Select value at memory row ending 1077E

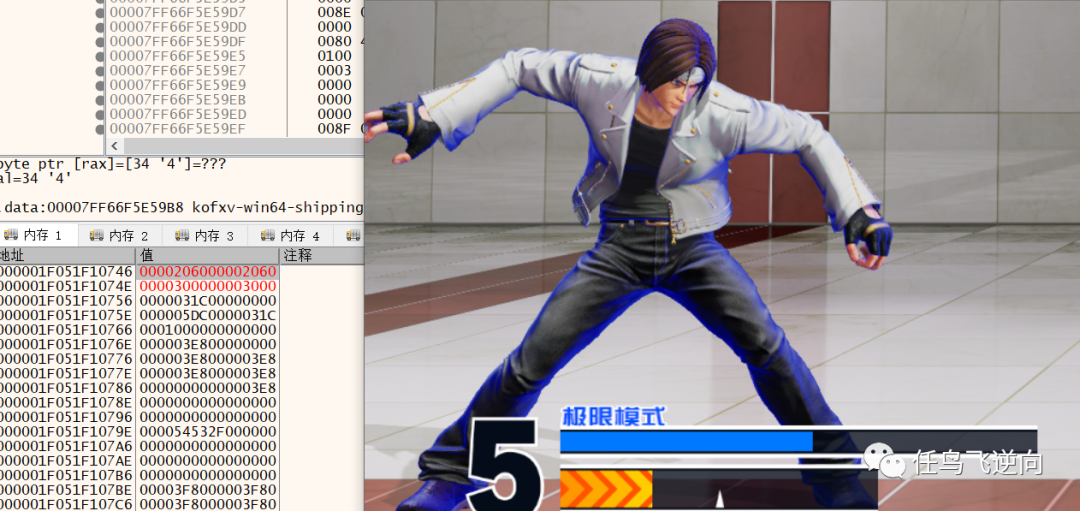[x=208, y=373]
